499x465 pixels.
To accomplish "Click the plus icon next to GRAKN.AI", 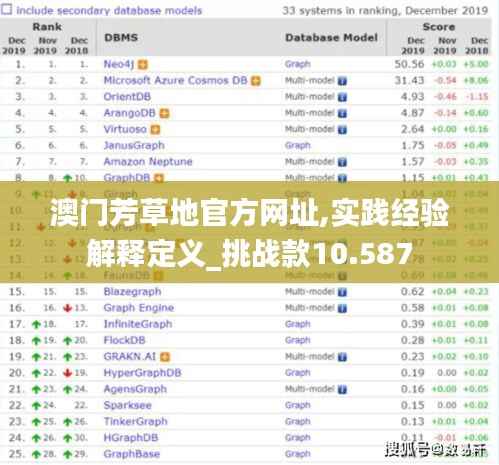I will coord(165,357).
